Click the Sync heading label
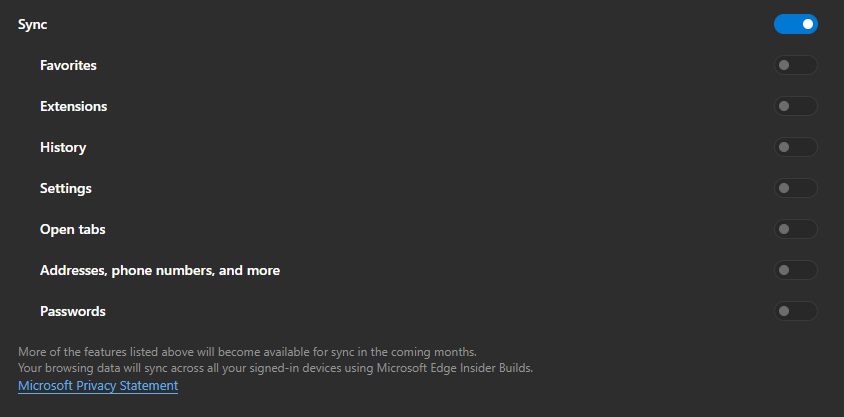The image size is (844, 417). 32,24
